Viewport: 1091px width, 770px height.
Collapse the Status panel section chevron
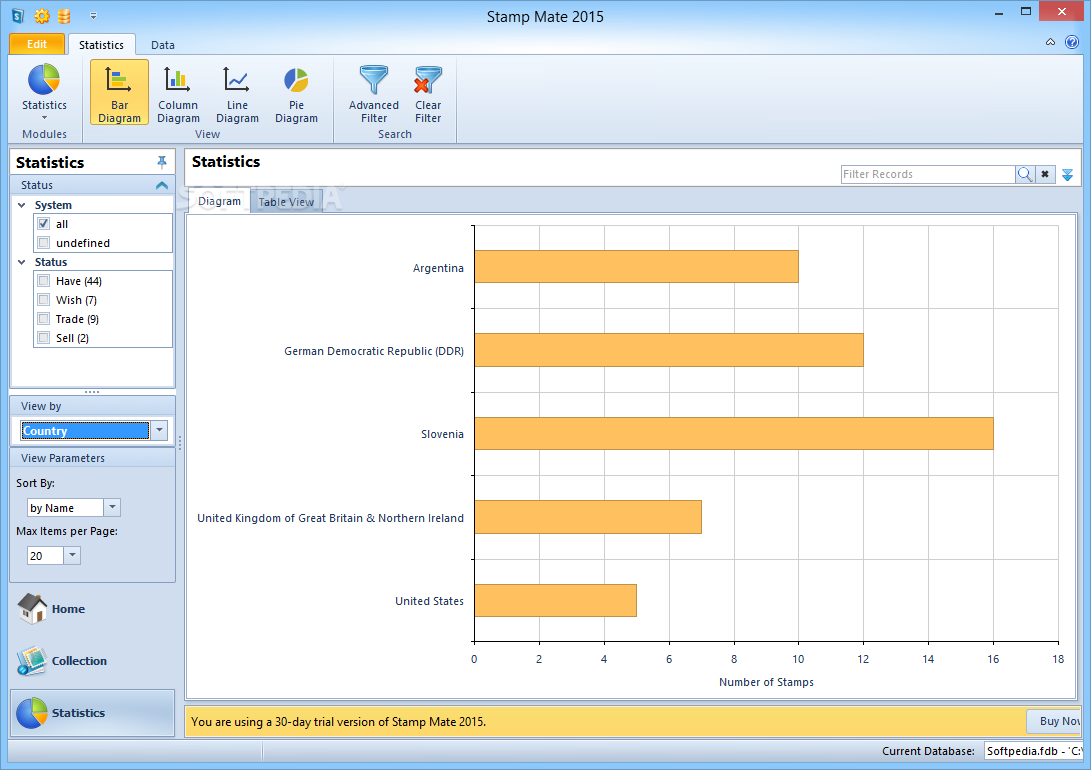click(x=161, y=185)
